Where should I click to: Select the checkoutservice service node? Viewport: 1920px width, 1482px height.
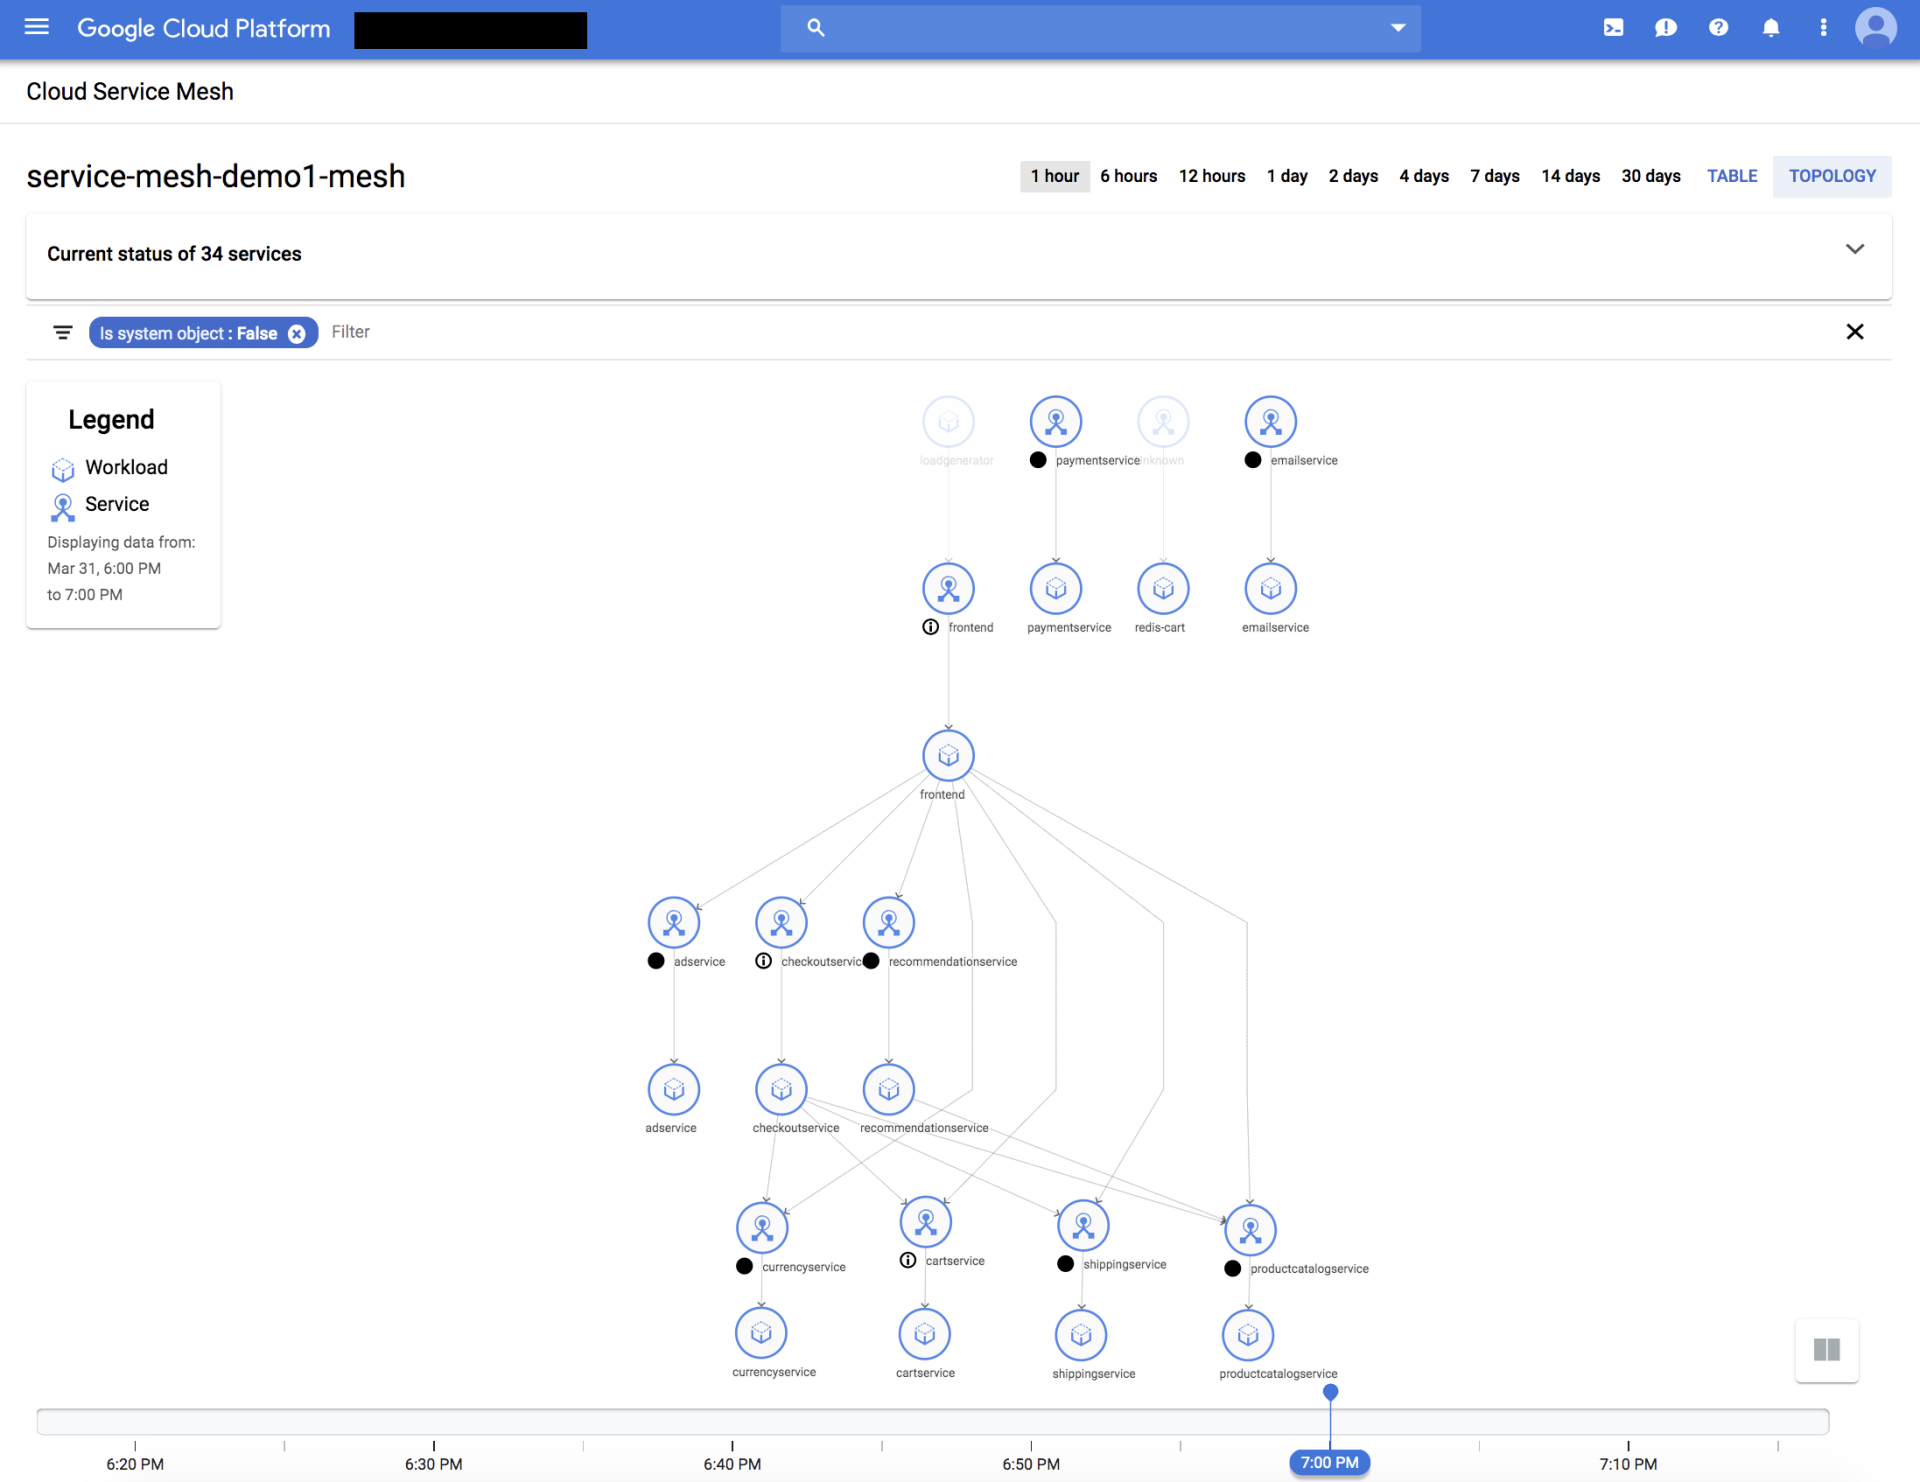click(x=781, y=923)
